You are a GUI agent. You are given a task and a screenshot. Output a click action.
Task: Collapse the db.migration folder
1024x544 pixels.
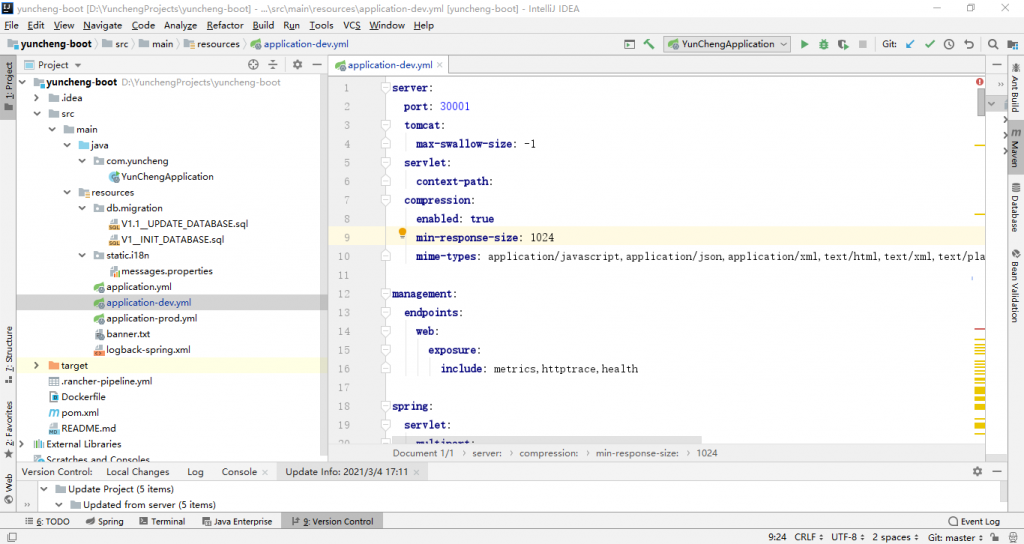(x=82, y=208)
